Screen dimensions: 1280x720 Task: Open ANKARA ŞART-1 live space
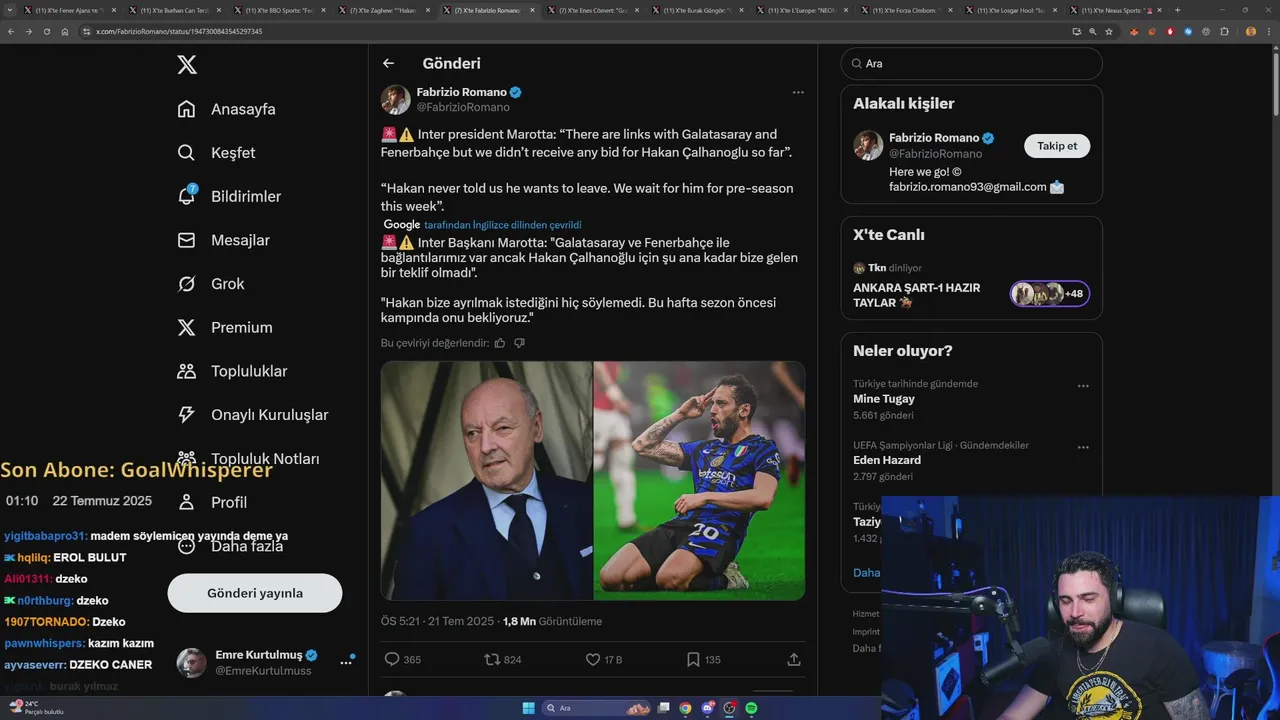tap(917, 295)
